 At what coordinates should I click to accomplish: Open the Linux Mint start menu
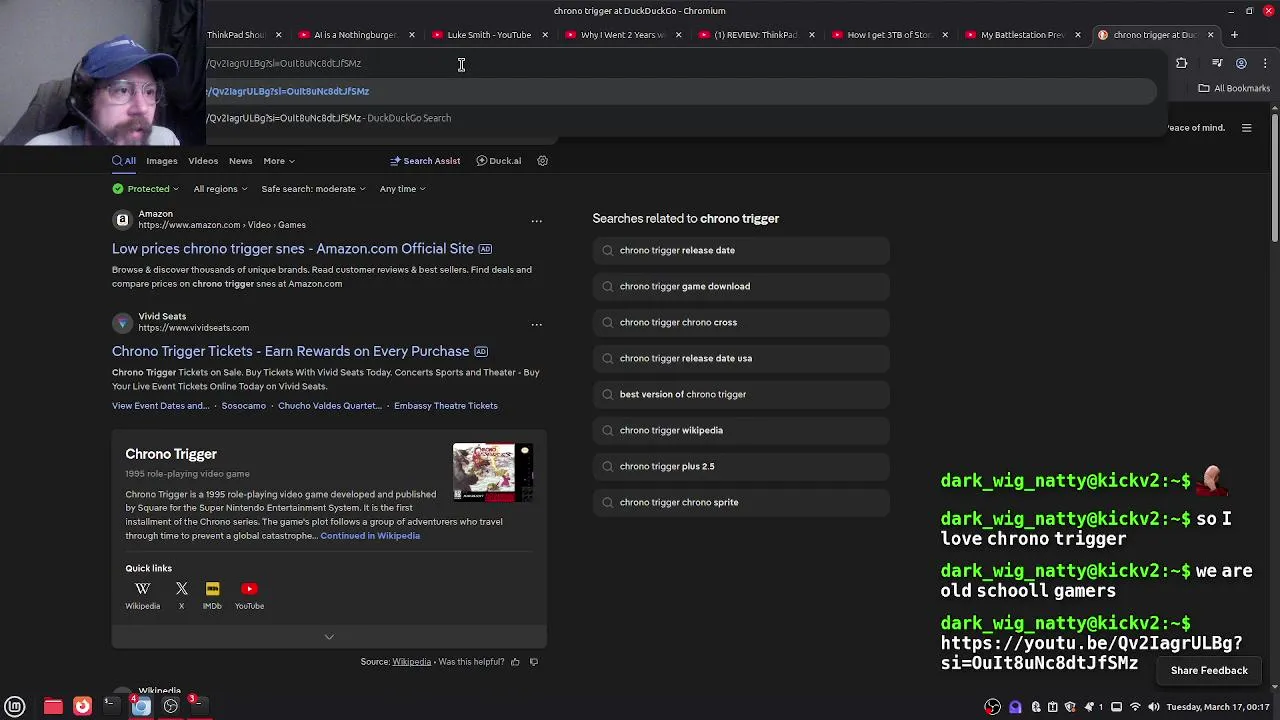click(15, 706)
